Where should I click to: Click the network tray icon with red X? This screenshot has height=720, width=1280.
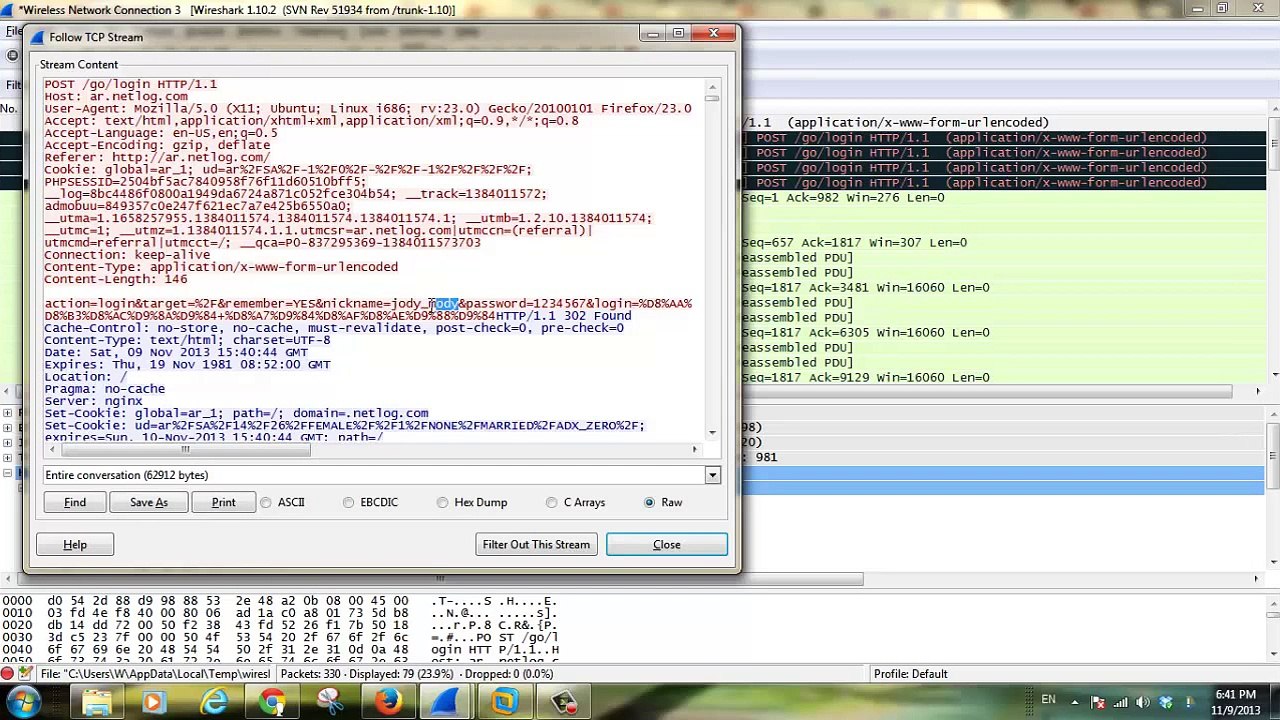tap(1098, 702)
